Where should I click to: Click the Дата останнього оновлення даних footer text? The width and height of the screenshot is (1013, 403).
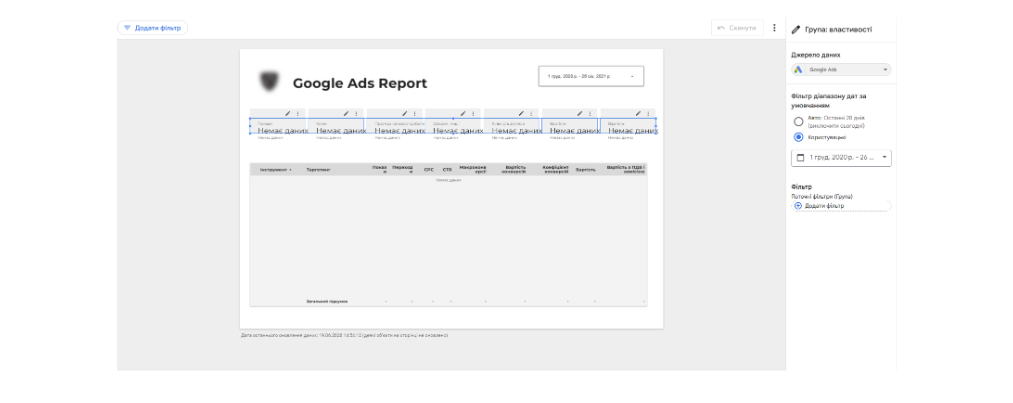click(x=344, y=336)
